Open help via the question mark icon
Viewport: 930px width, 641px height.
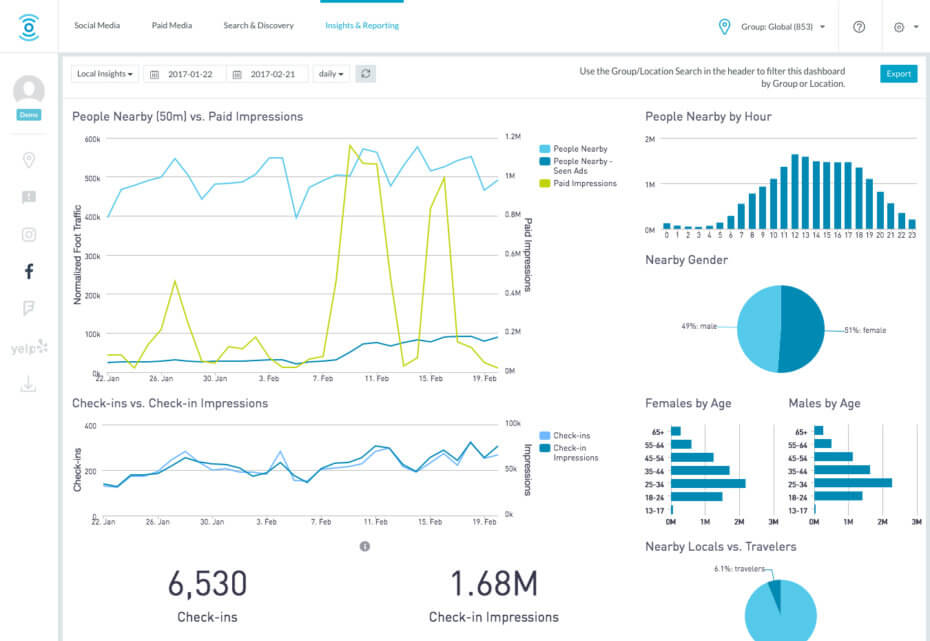858,27
